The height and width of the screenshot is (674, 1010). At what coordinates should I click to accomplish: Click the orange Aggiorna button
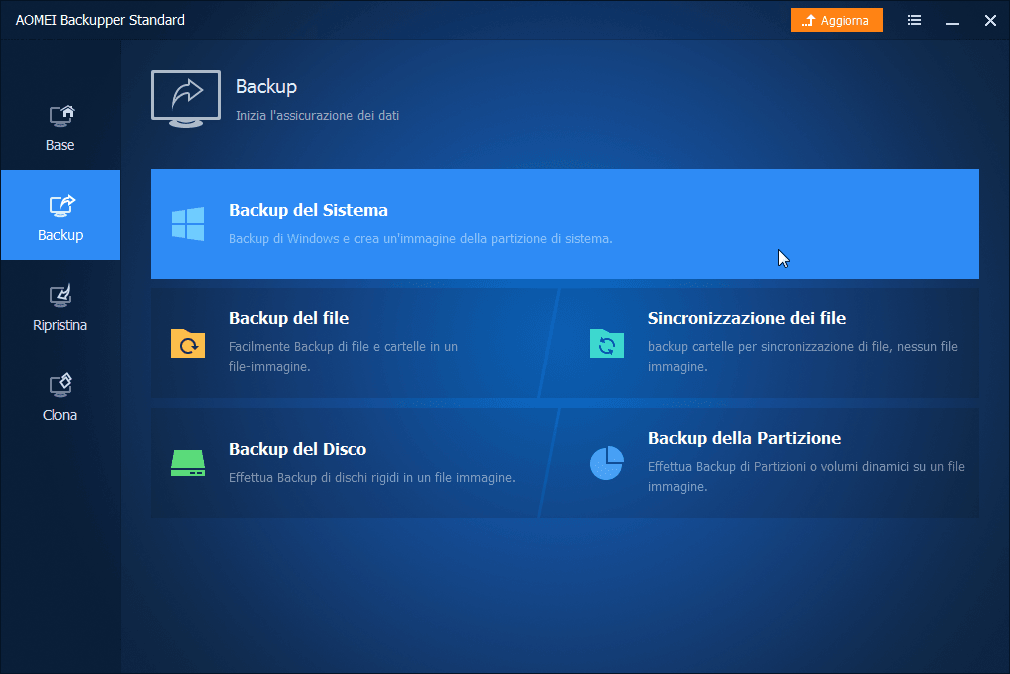click(837, 20)
